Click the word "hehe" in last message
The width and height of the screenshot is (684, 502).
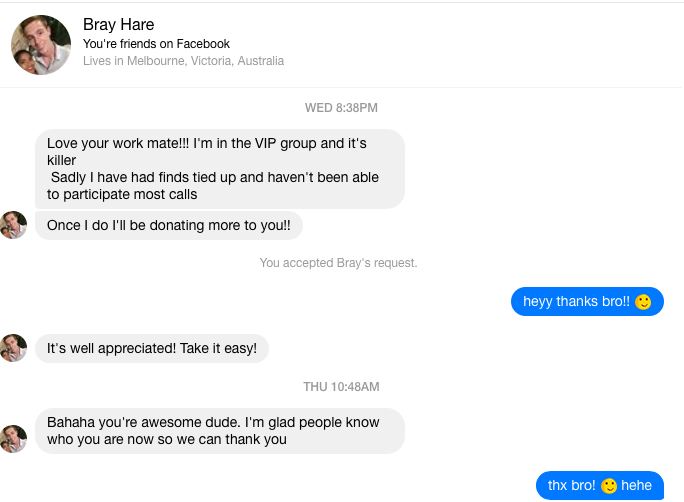coord(637,486)
